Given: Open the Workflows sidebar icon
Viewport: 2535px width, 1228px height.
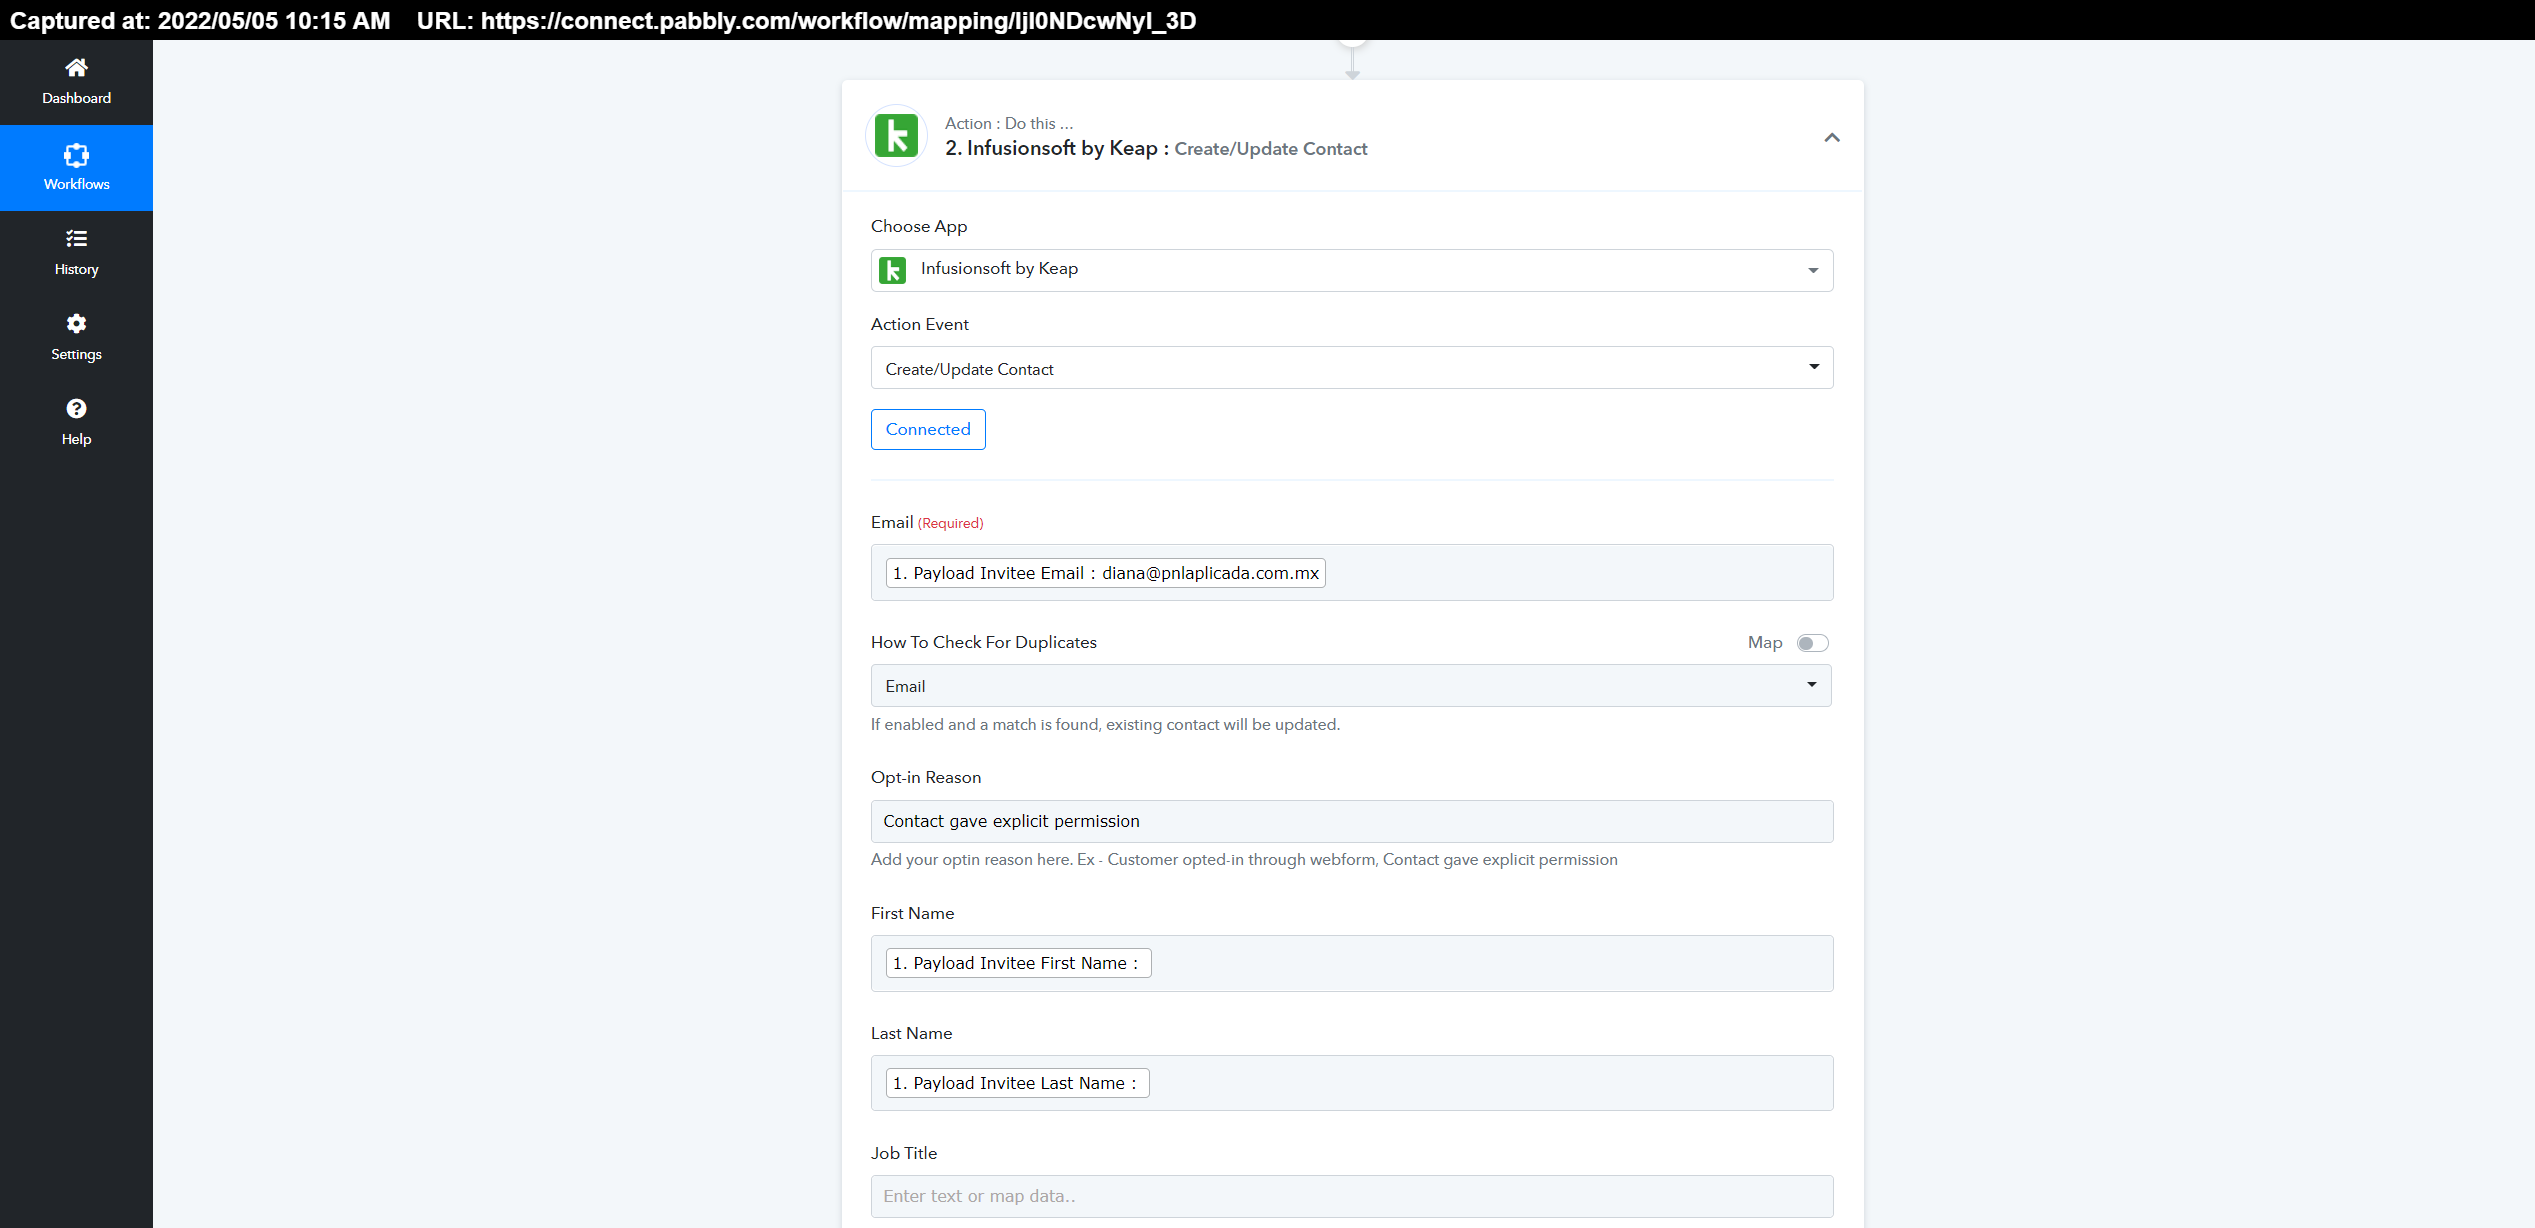Looking at the screenshot, I should [x=76, y=155].
